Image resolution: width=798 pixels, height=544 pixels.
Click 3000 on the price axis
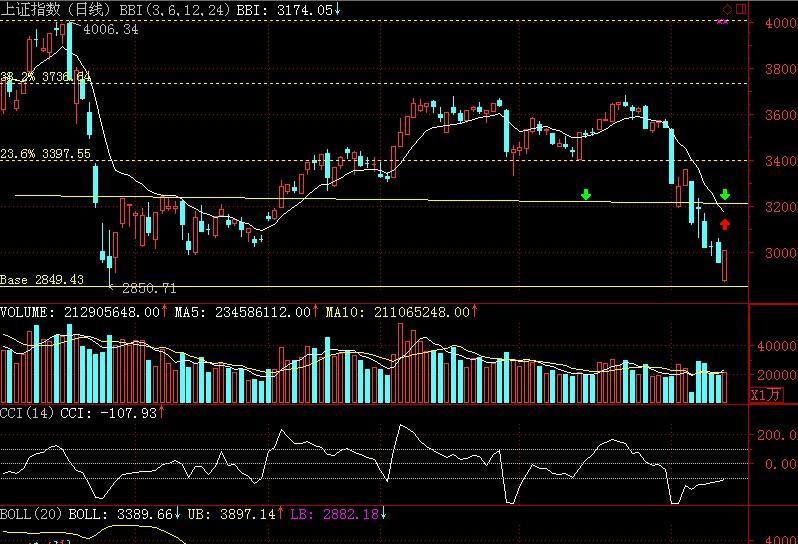781,253
